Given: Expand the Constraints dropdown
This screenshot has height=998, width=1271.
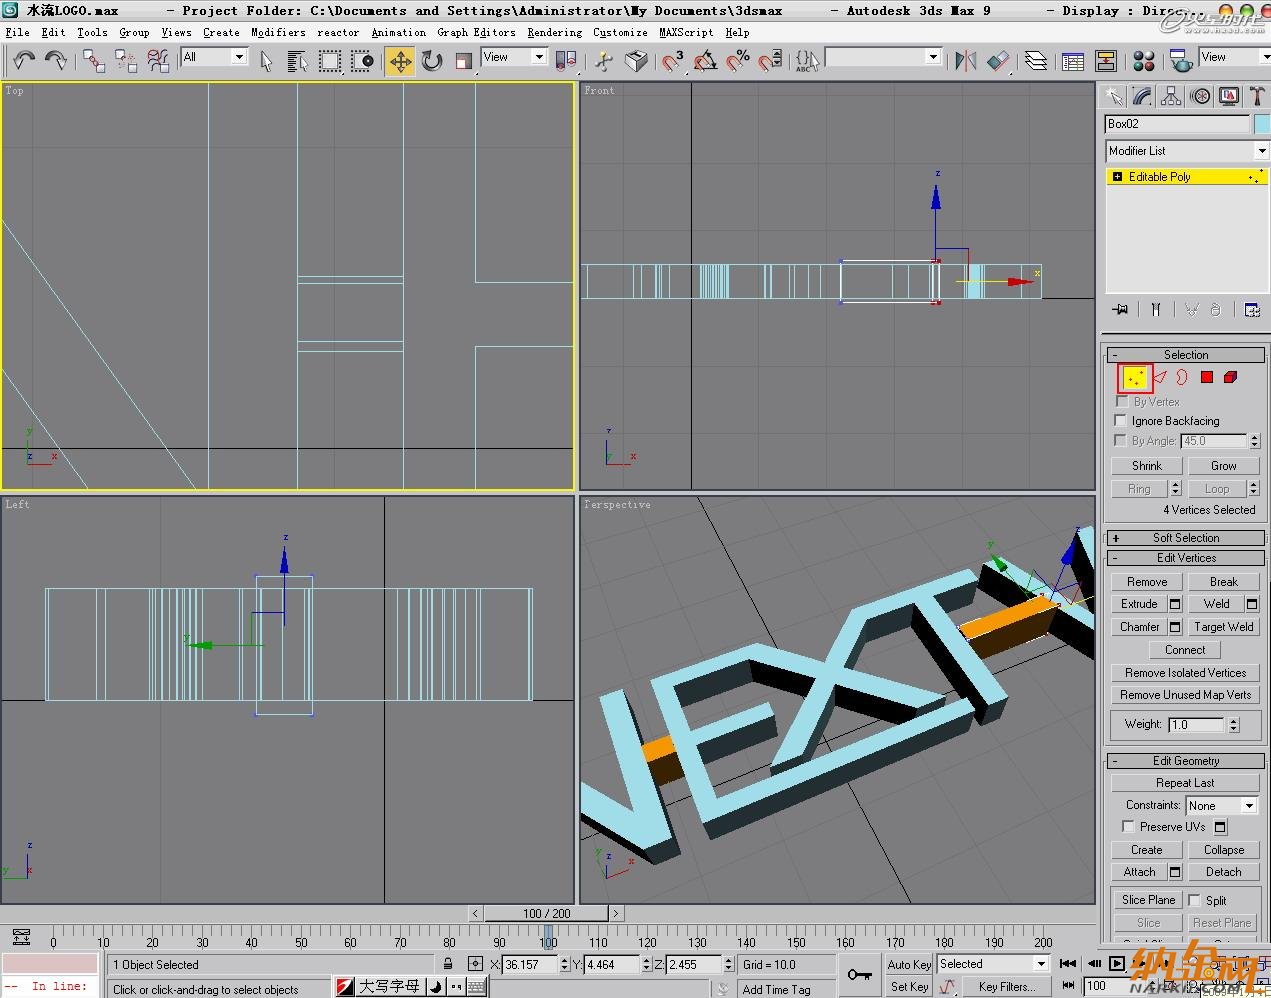Looking at the screenshot, I should [x=1222, y=805].
